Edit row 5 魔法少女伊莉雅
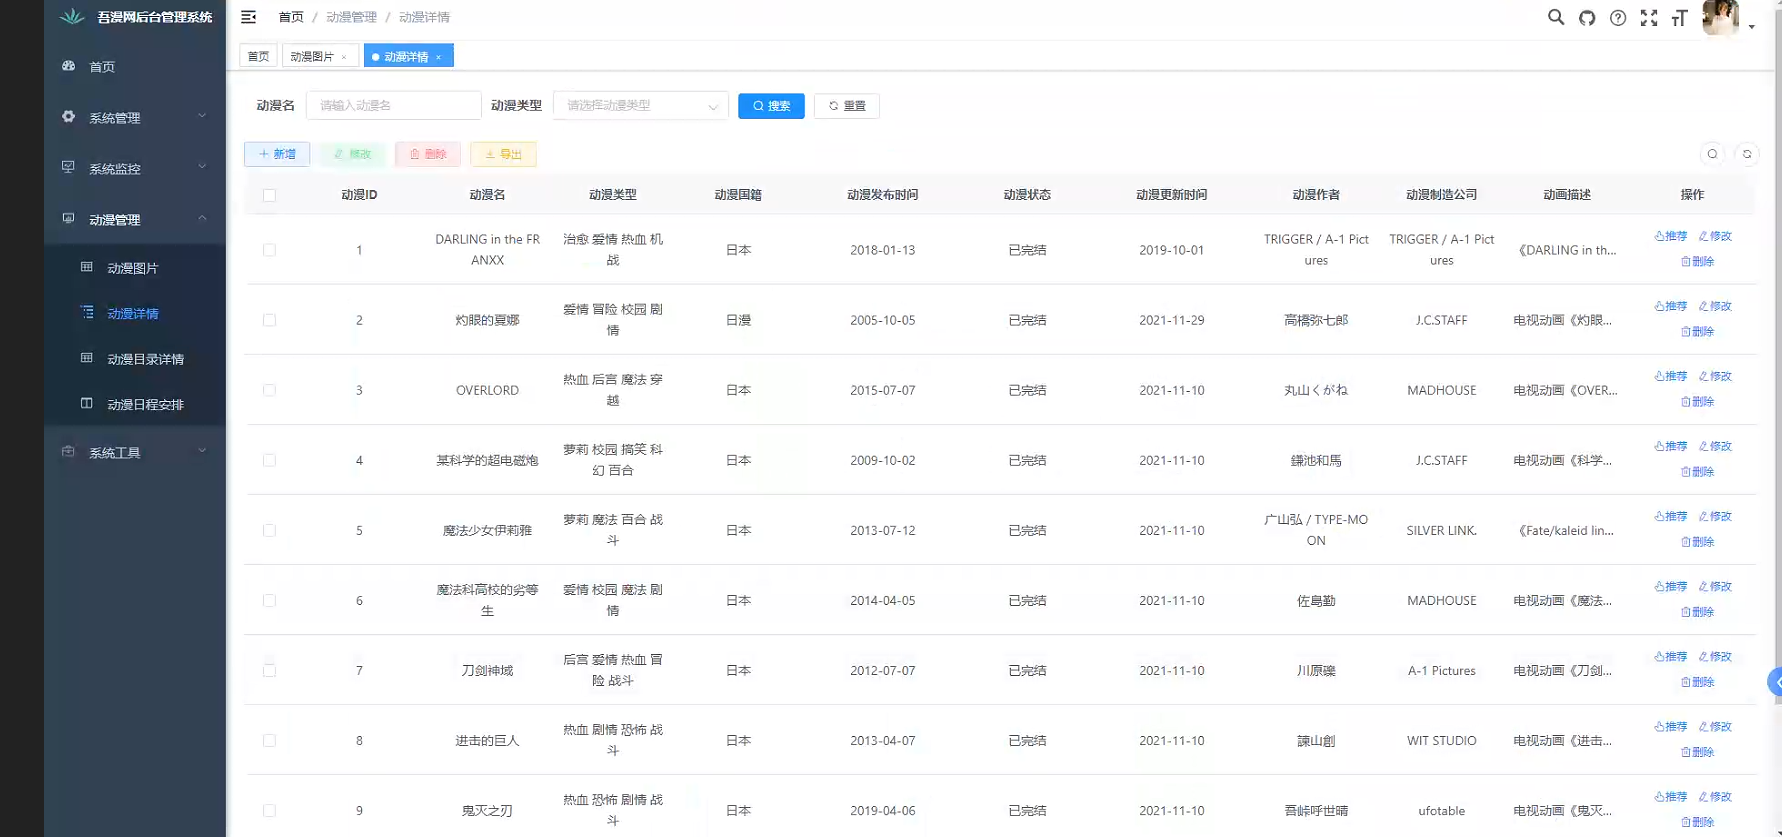The width and height of the screenshot is (1782, 837). [x=1715, y=516]
